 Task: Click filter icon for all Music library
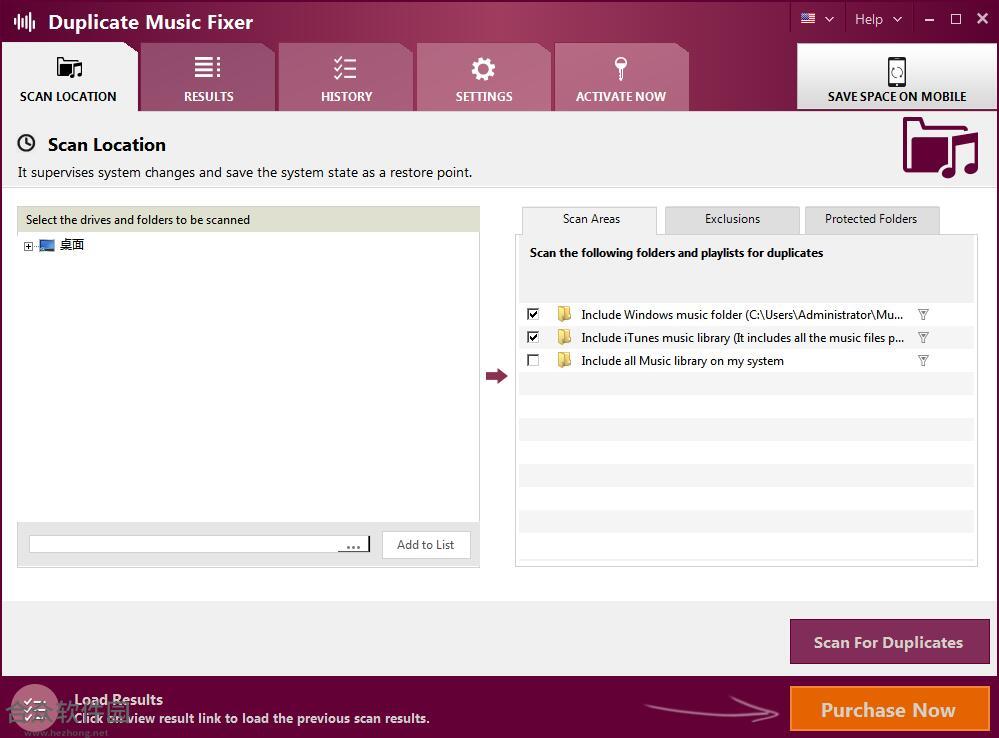[x=923, y=361]
